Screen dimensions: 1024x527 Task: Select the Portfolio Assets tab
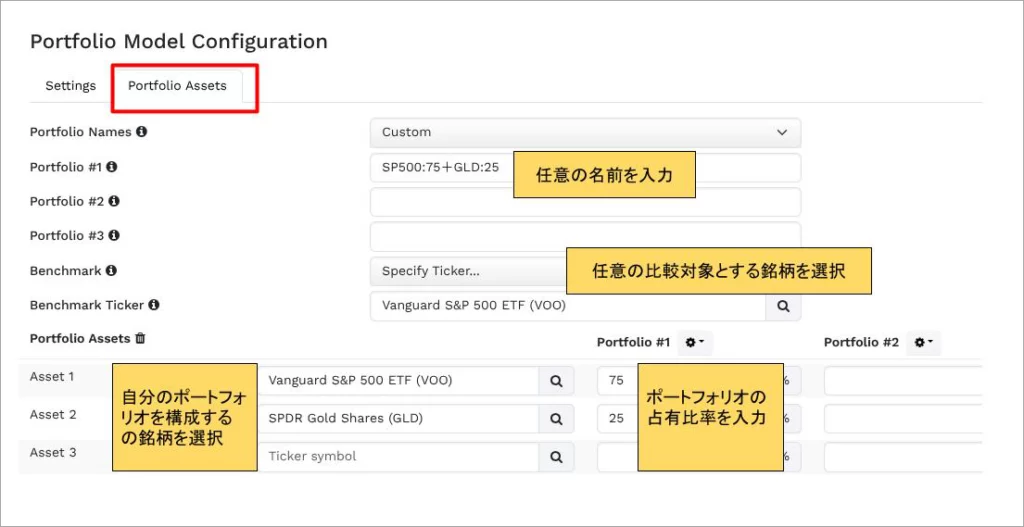(x=177, y=86)
